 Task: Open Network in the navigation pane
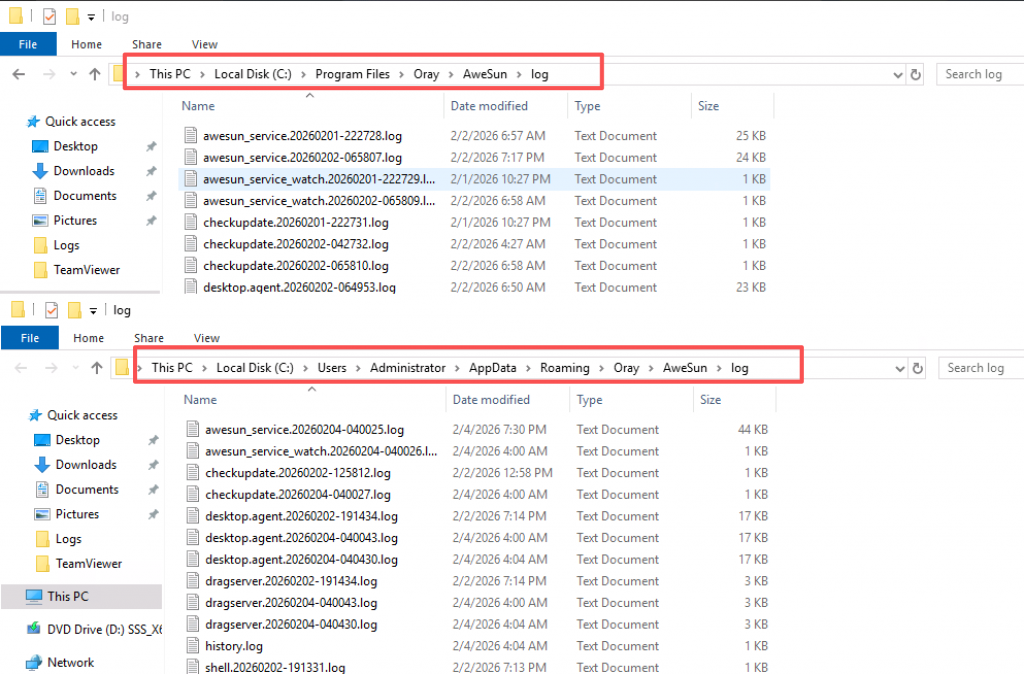(x=69, y=662)
